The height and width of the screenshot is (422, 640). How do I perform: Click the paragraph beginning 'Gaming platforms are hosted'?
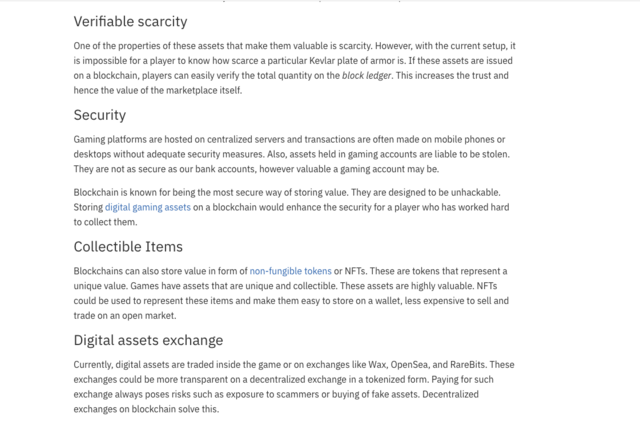coord(291,154)
